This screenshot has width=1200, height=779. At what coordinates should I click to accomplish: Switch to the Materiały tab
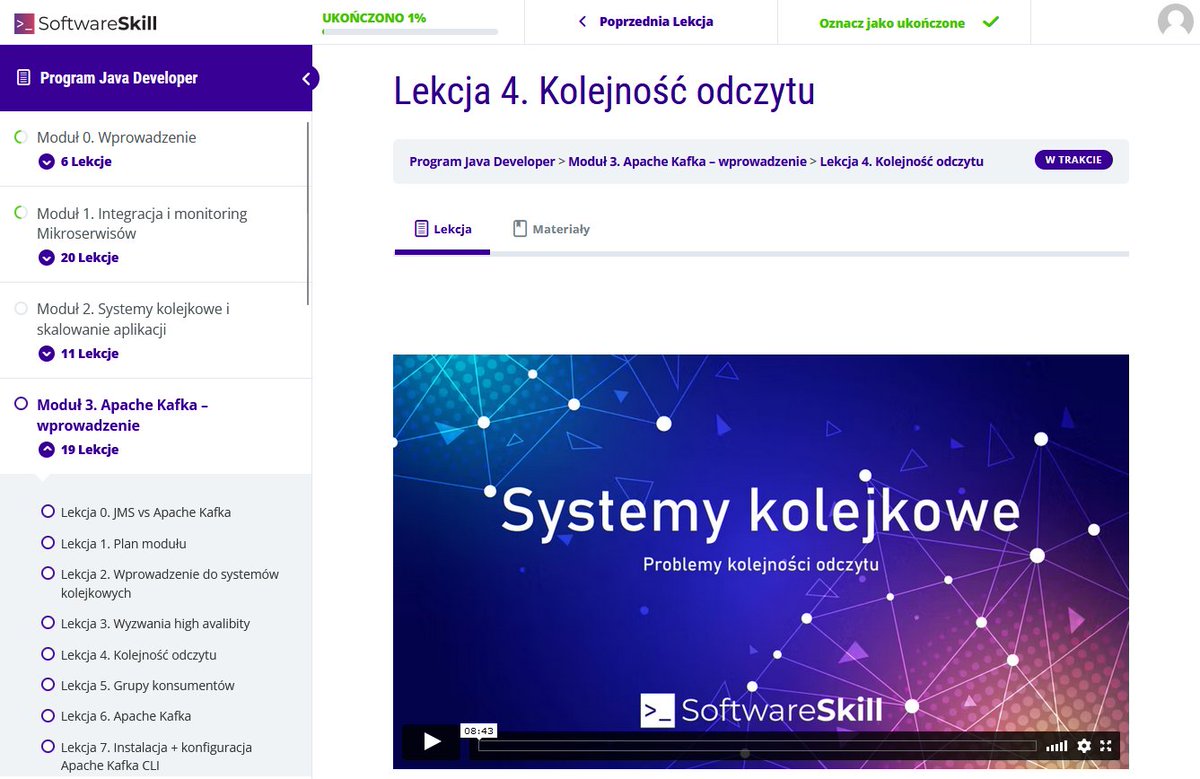tap(551, 229)
